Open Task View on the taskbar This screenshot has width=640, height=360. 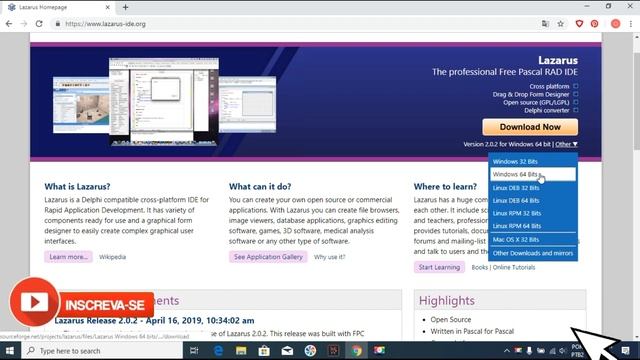pos(194,351)
